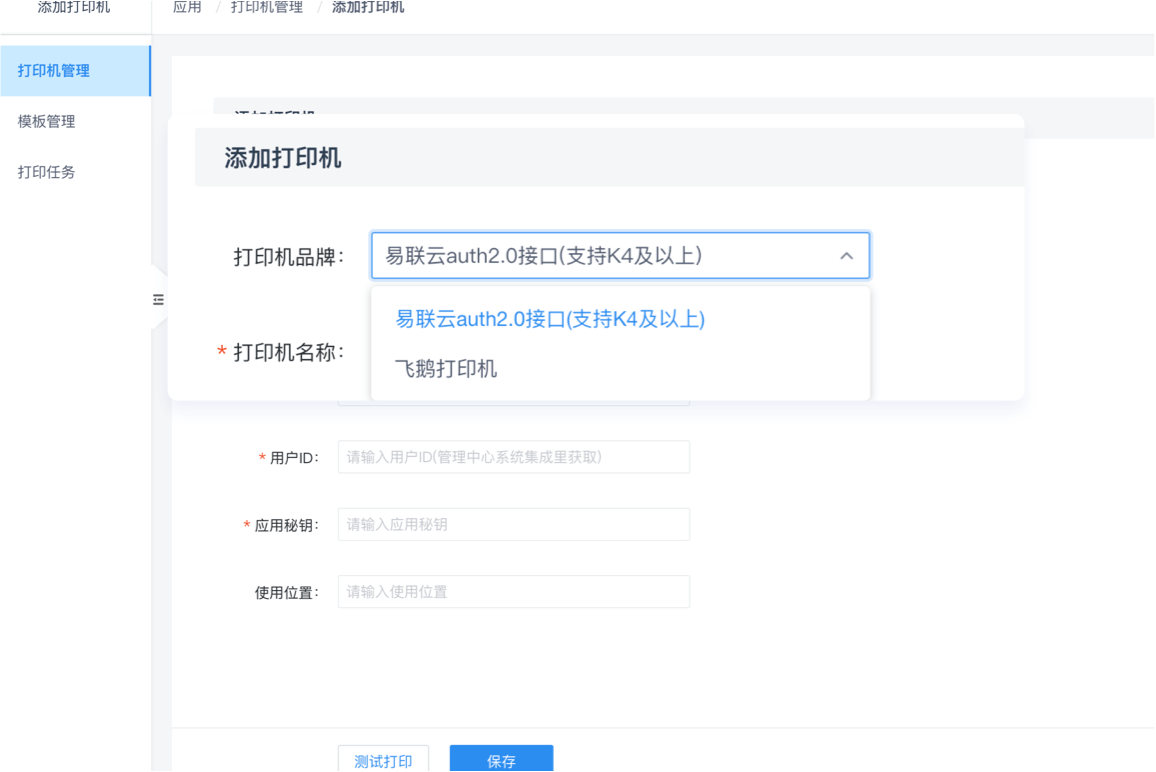
Task: Focus the 用户ID input field
Action: (x=514, y=457)
